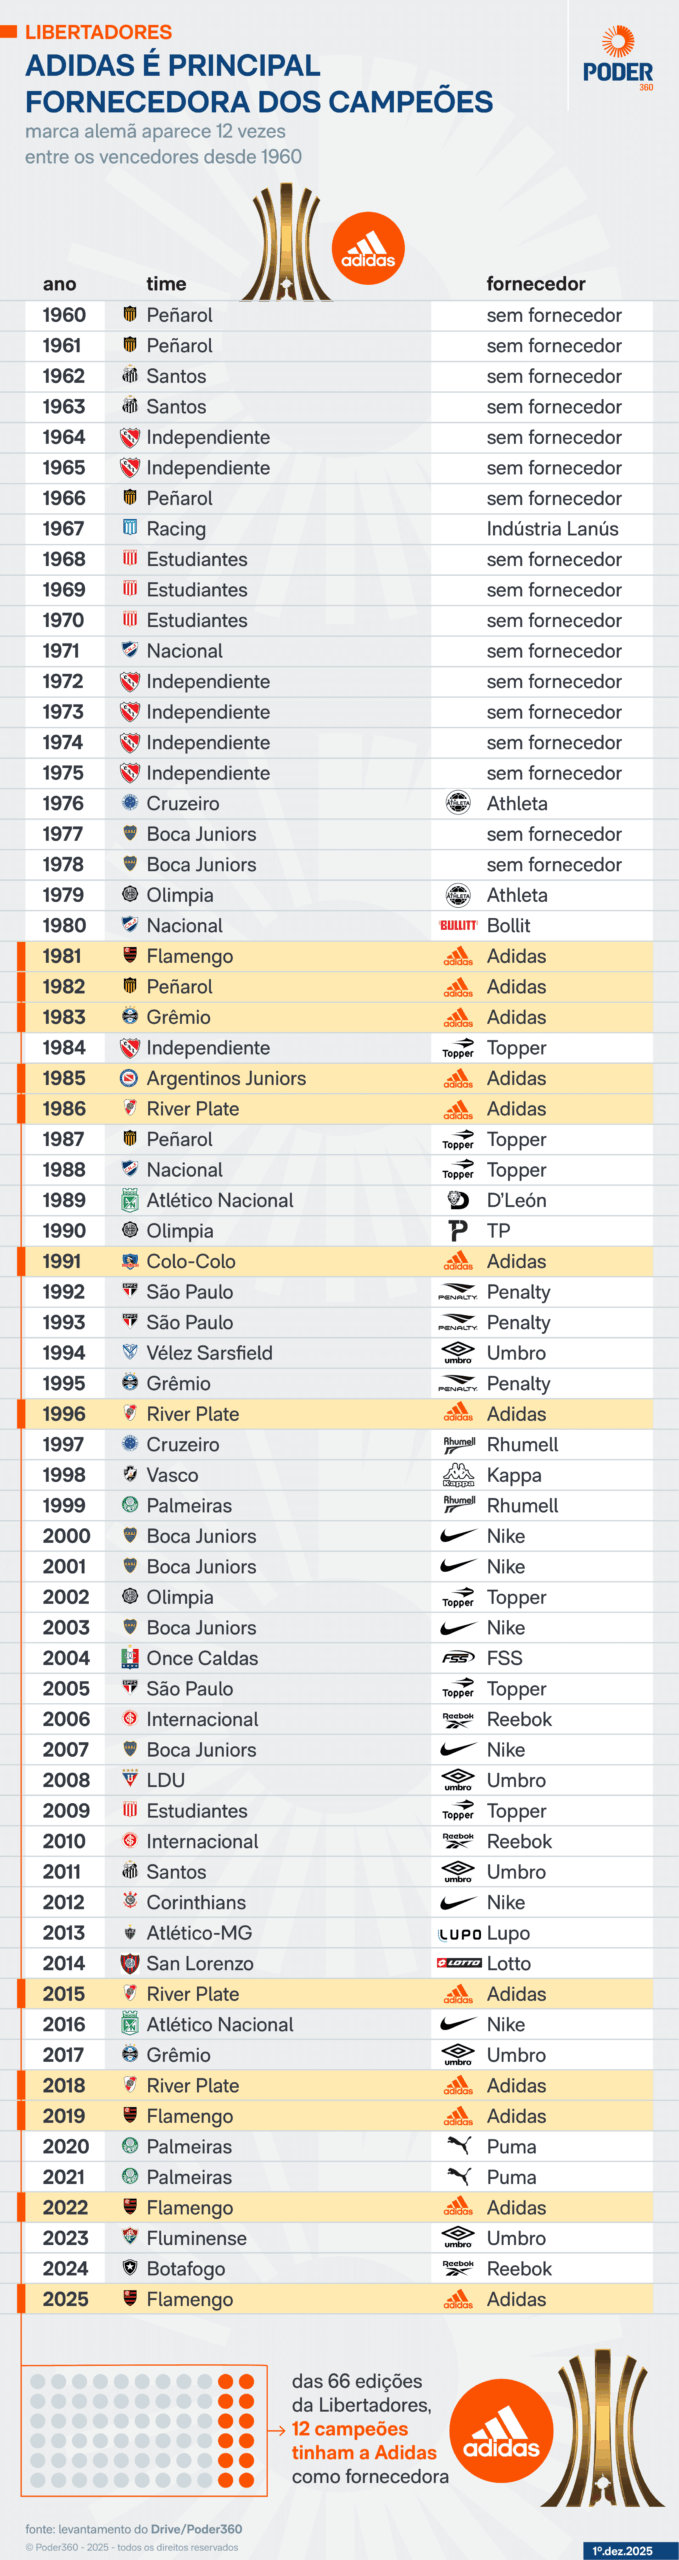Screen dimensions: 679x2560
Task: Click the Racing crest in the 1967 row
Action: coord(129,528)
